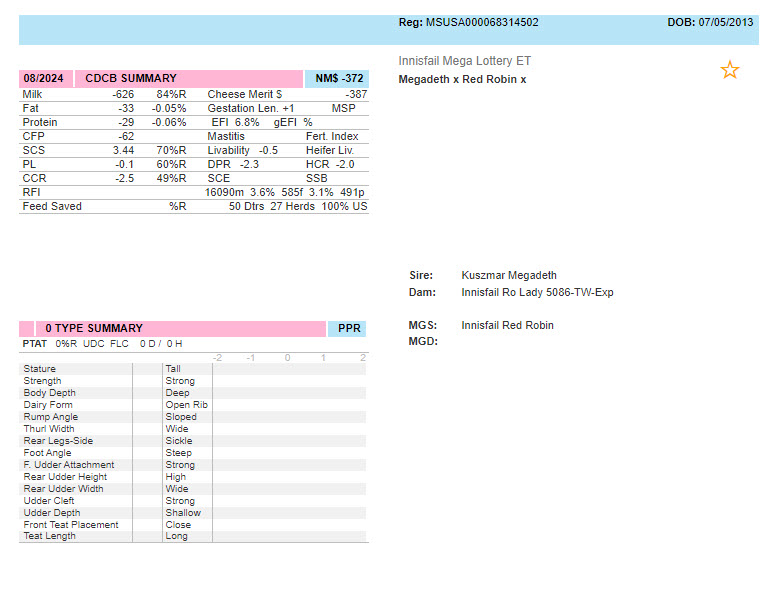Click the PTAT 0%R label
766x602 pixels.
tap(49, 344)
